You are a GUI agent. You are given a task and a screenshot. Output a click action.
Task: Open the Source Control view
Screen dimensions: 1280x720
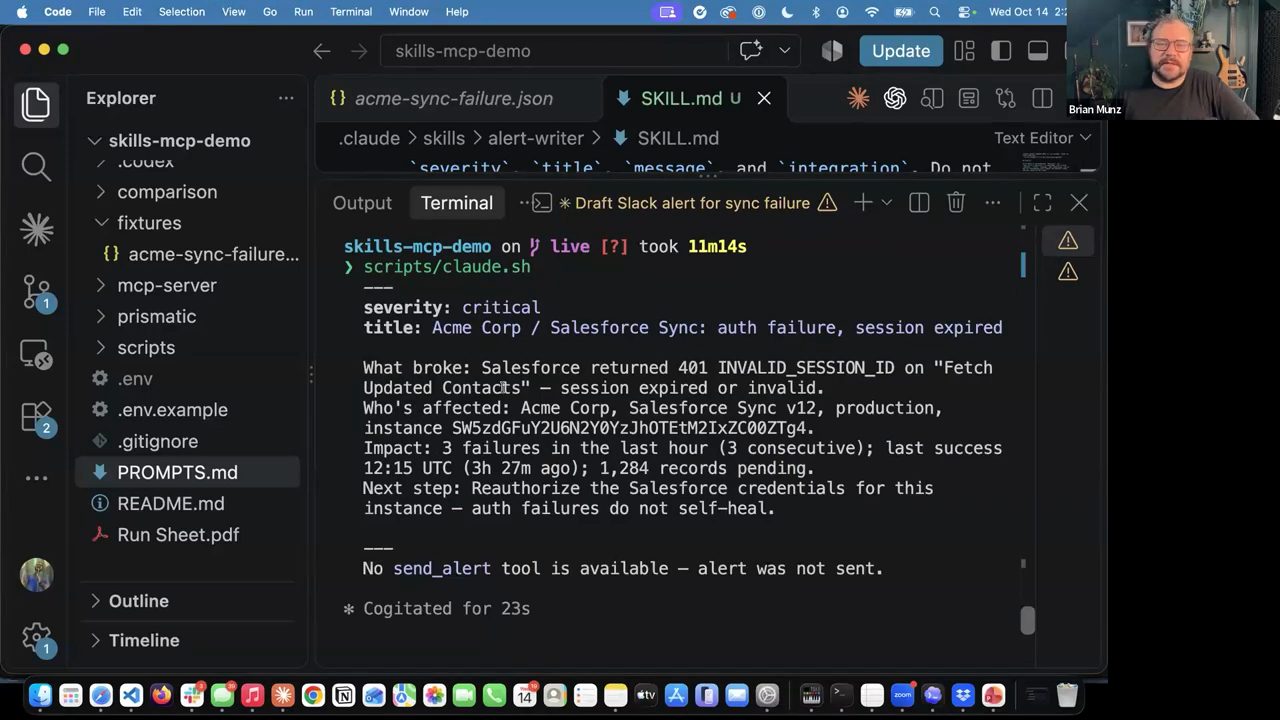click(36, 291)
